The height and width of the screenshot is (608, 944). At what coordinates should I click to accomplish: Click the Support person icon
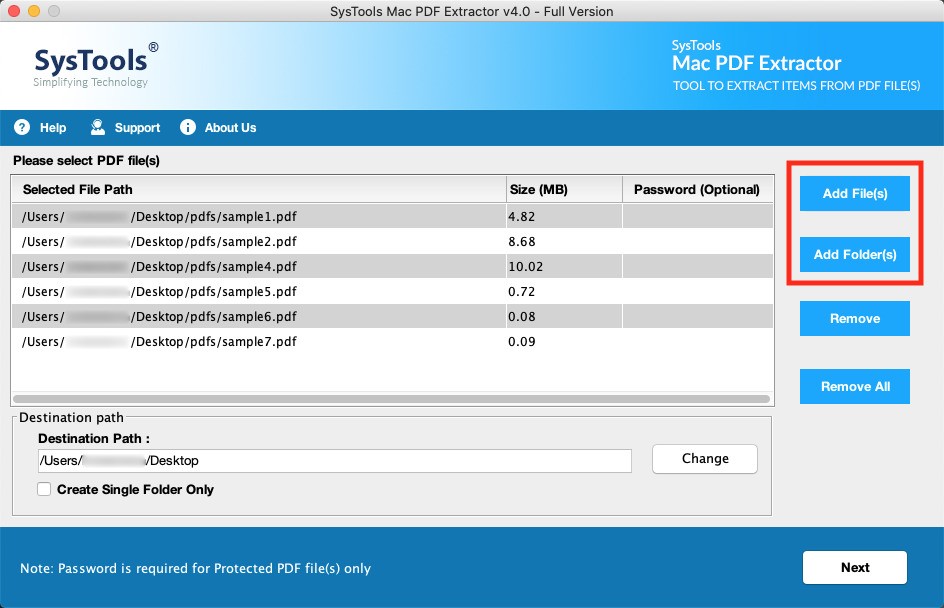point(98,127)
